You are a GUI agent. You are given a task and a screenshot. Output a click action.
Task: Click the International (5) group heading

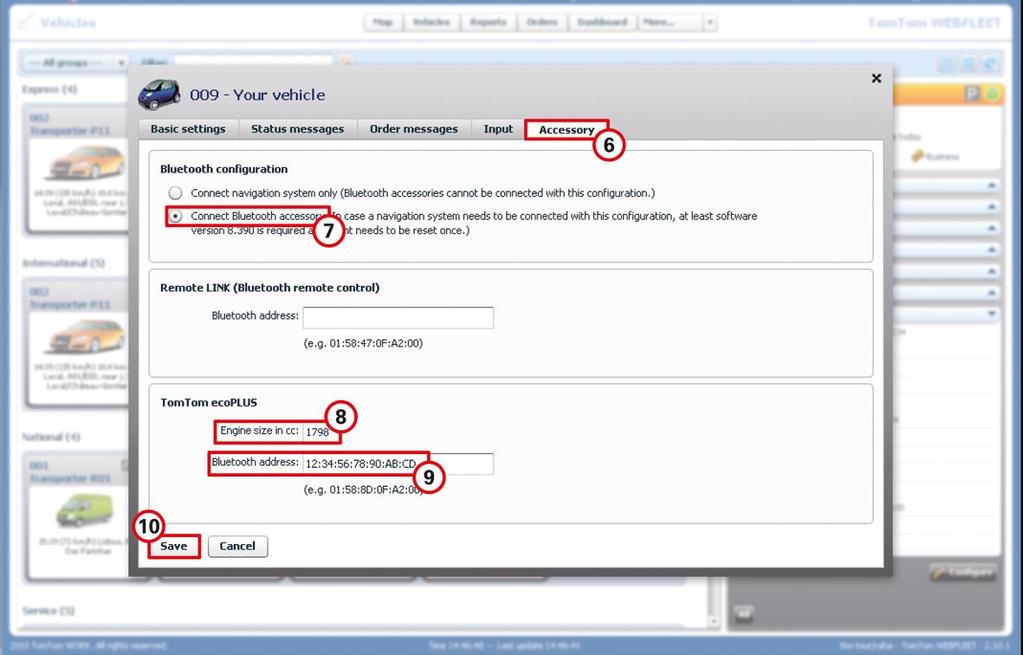click(x=63, y=263)
